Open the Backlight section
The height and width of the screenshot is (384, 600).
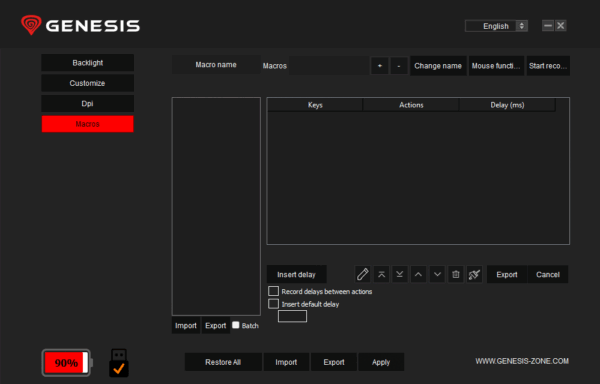point(88,63)
